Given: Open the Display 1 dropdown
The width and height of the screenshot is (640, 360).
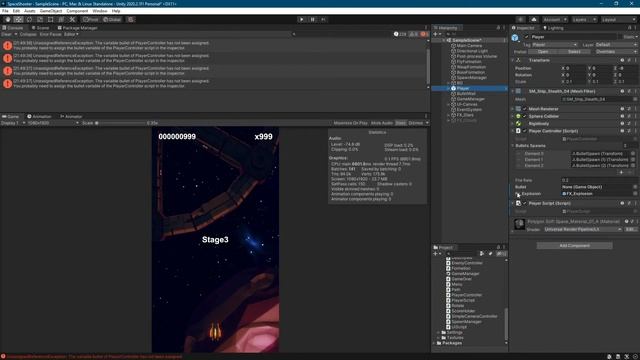Looking at the screenshot, I should (13, 123).
